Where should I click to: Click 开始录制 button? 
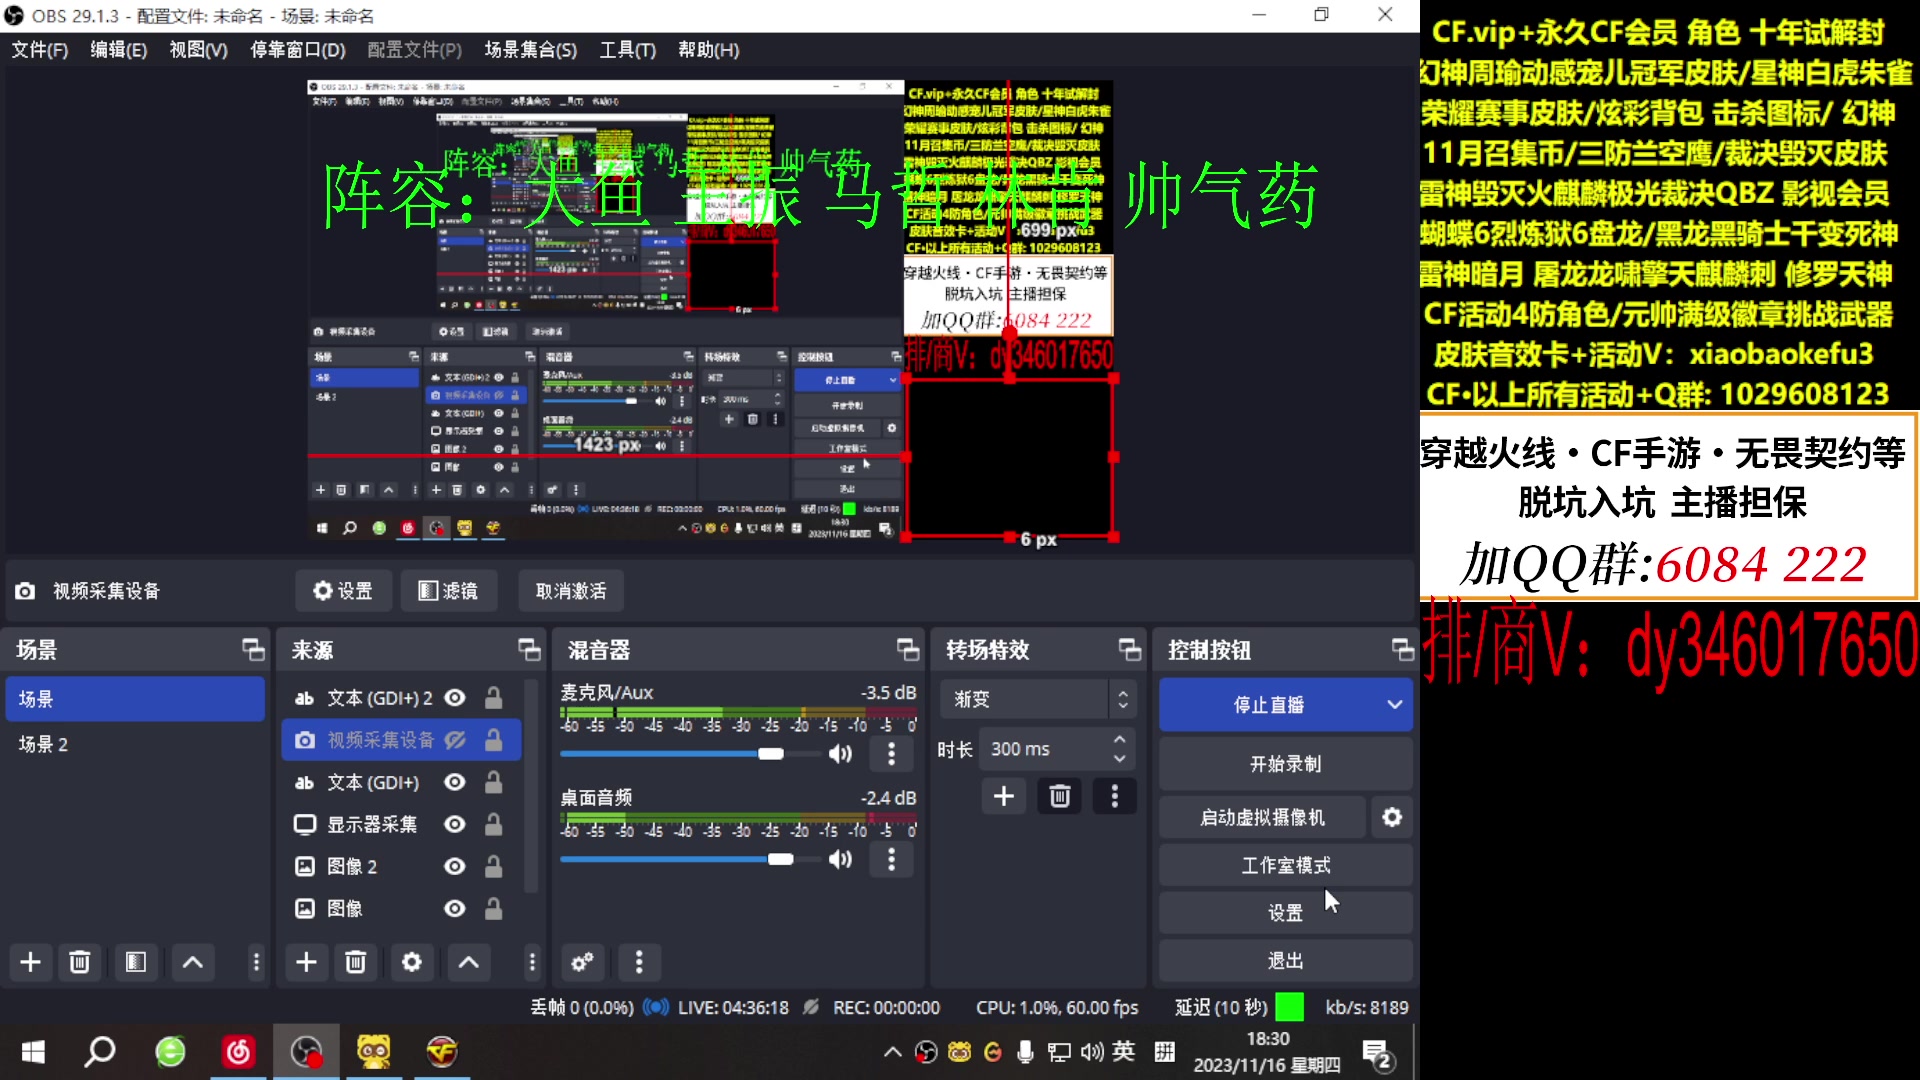[1285, 764]
